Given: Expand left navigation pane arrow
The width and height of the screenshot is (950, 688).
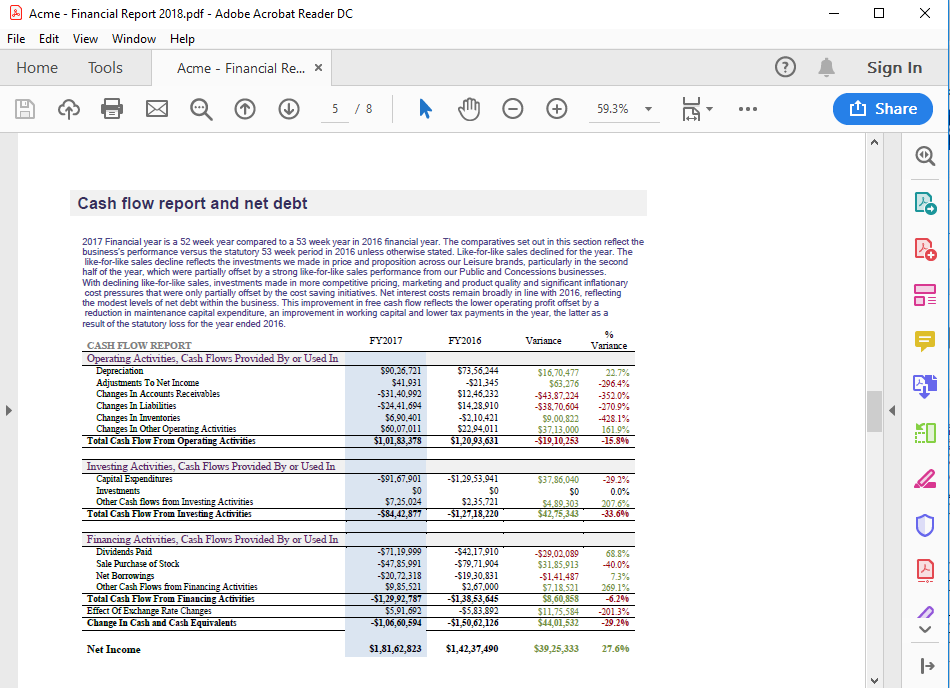Looking at the screenshot, I should click(x=8, y=411).
